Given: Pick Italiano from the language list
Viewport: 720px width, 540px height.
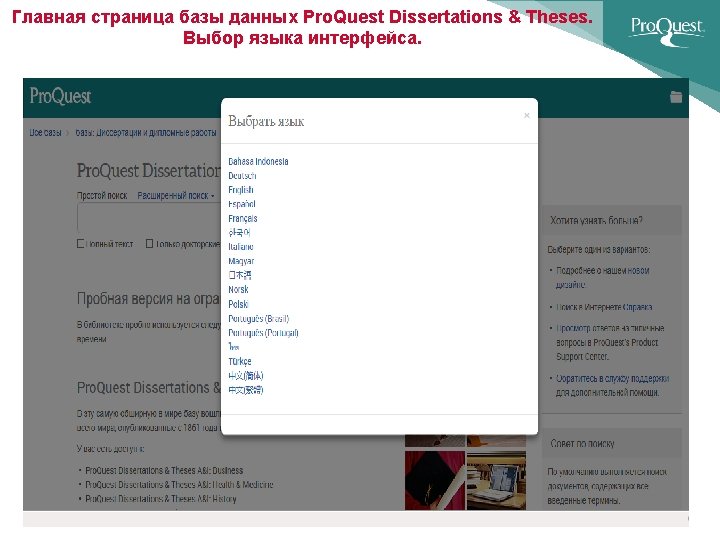Looking at the screenshot, I should click(241, 247).
